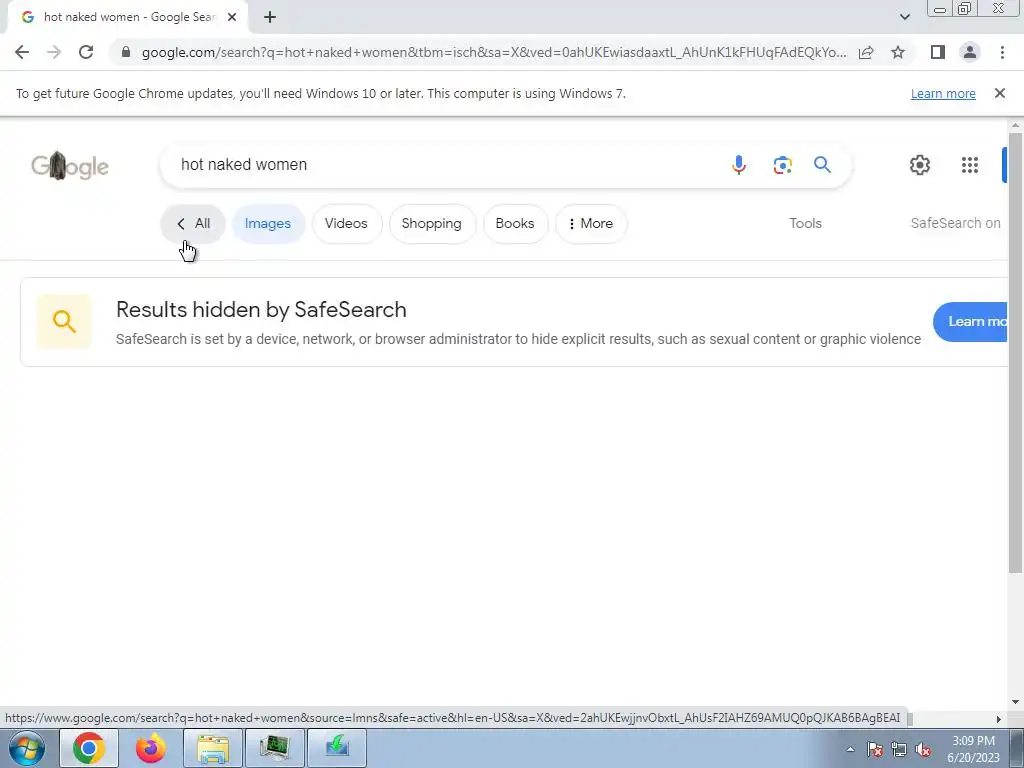Screen dimensions: 1024x768
Task: Go back to All results
Action: (x=193, y=223)
